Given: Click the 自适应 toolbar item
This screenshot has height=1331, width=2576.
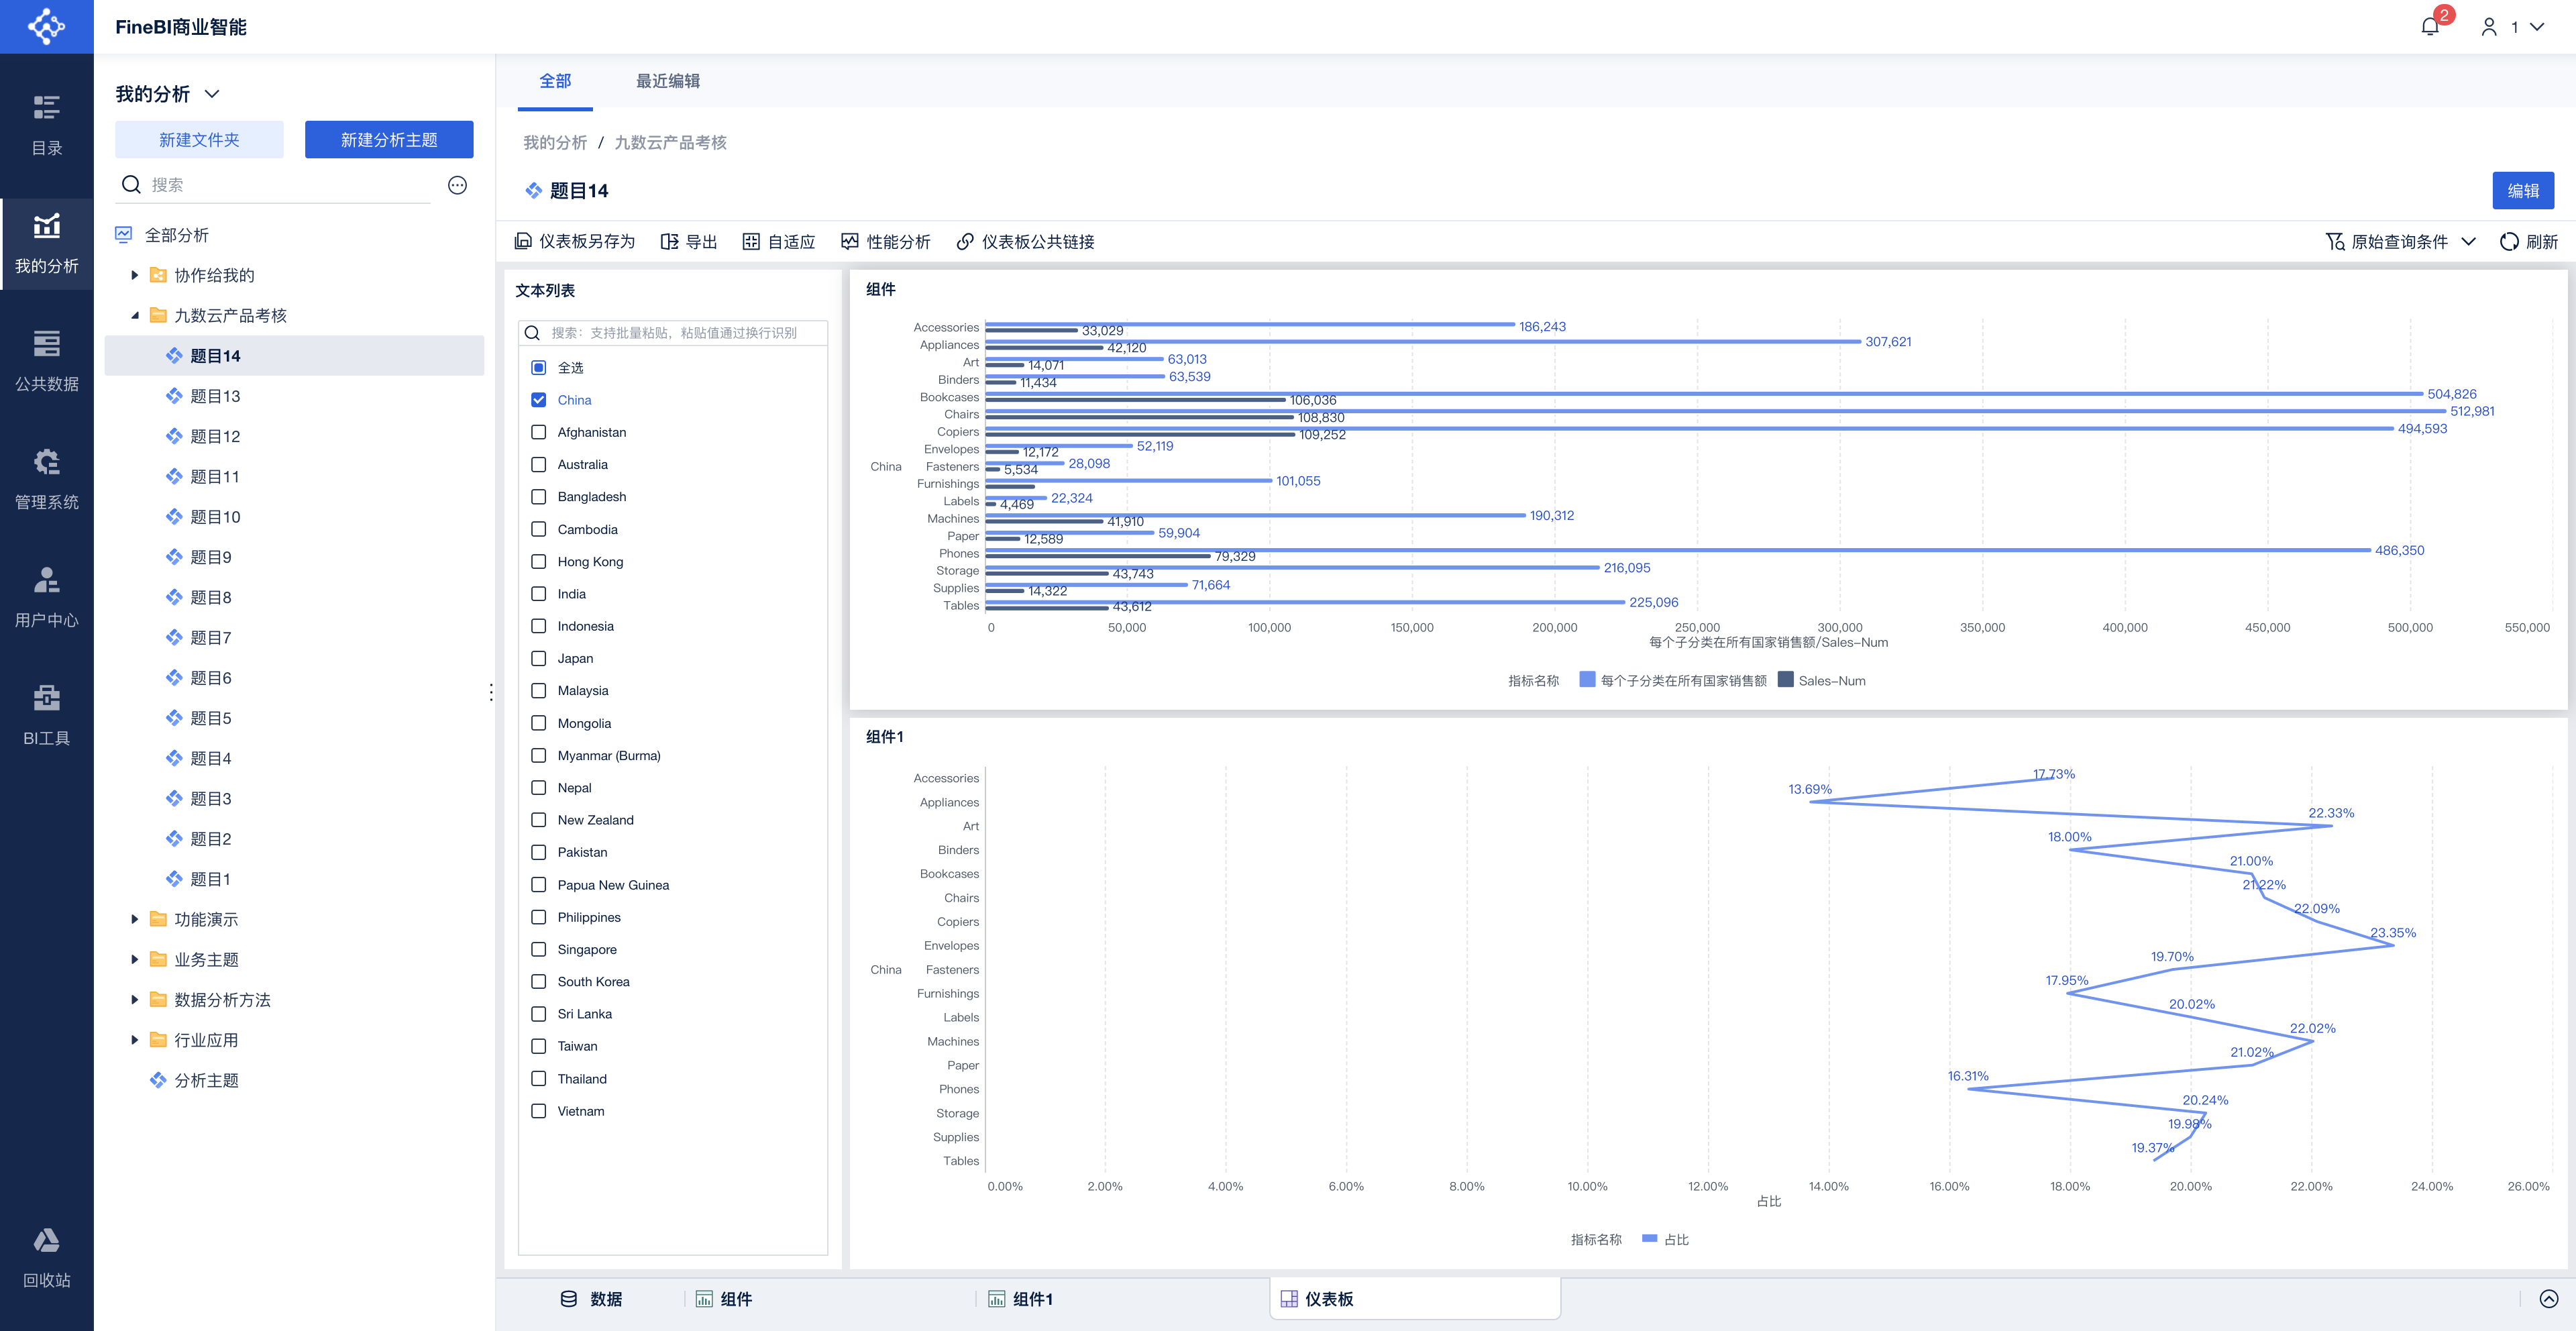Looking at the screenshot, I should [778, 242].
